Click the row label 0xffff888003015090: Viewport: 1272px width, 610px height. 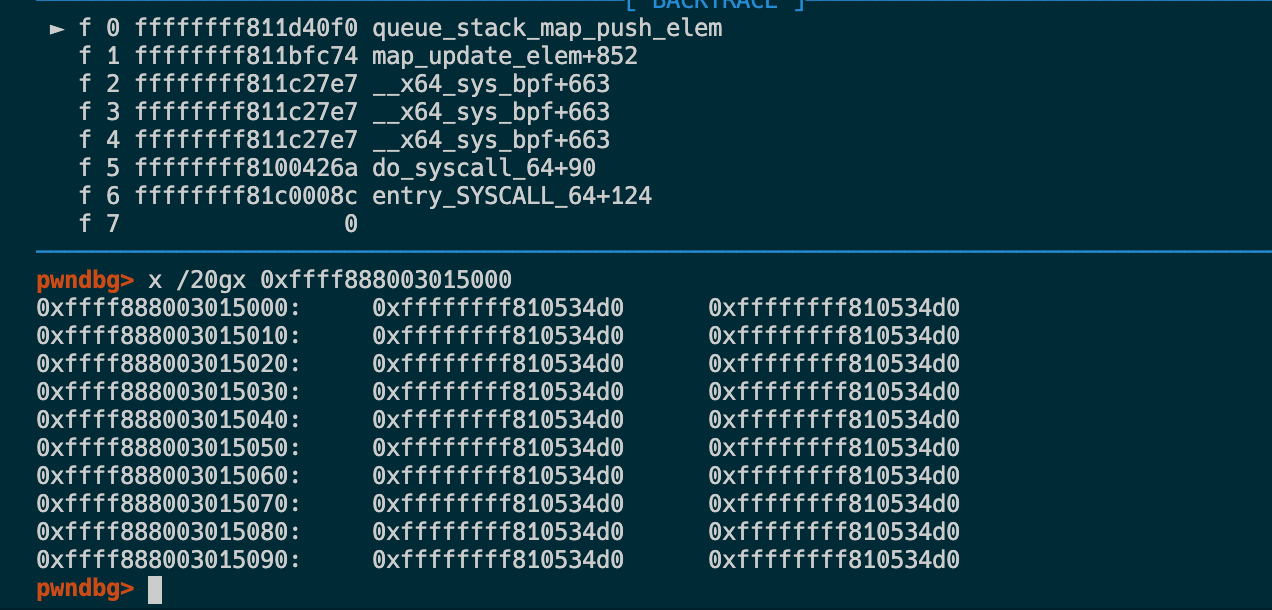click(x=169, y=560)
